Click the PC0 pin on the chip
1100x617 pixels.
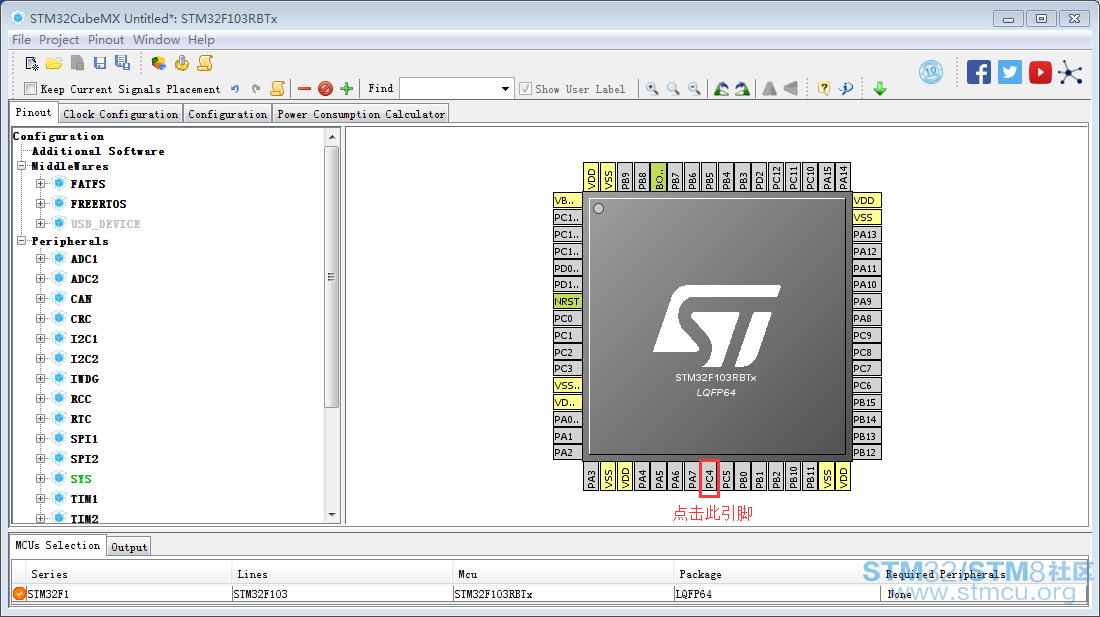568,318
